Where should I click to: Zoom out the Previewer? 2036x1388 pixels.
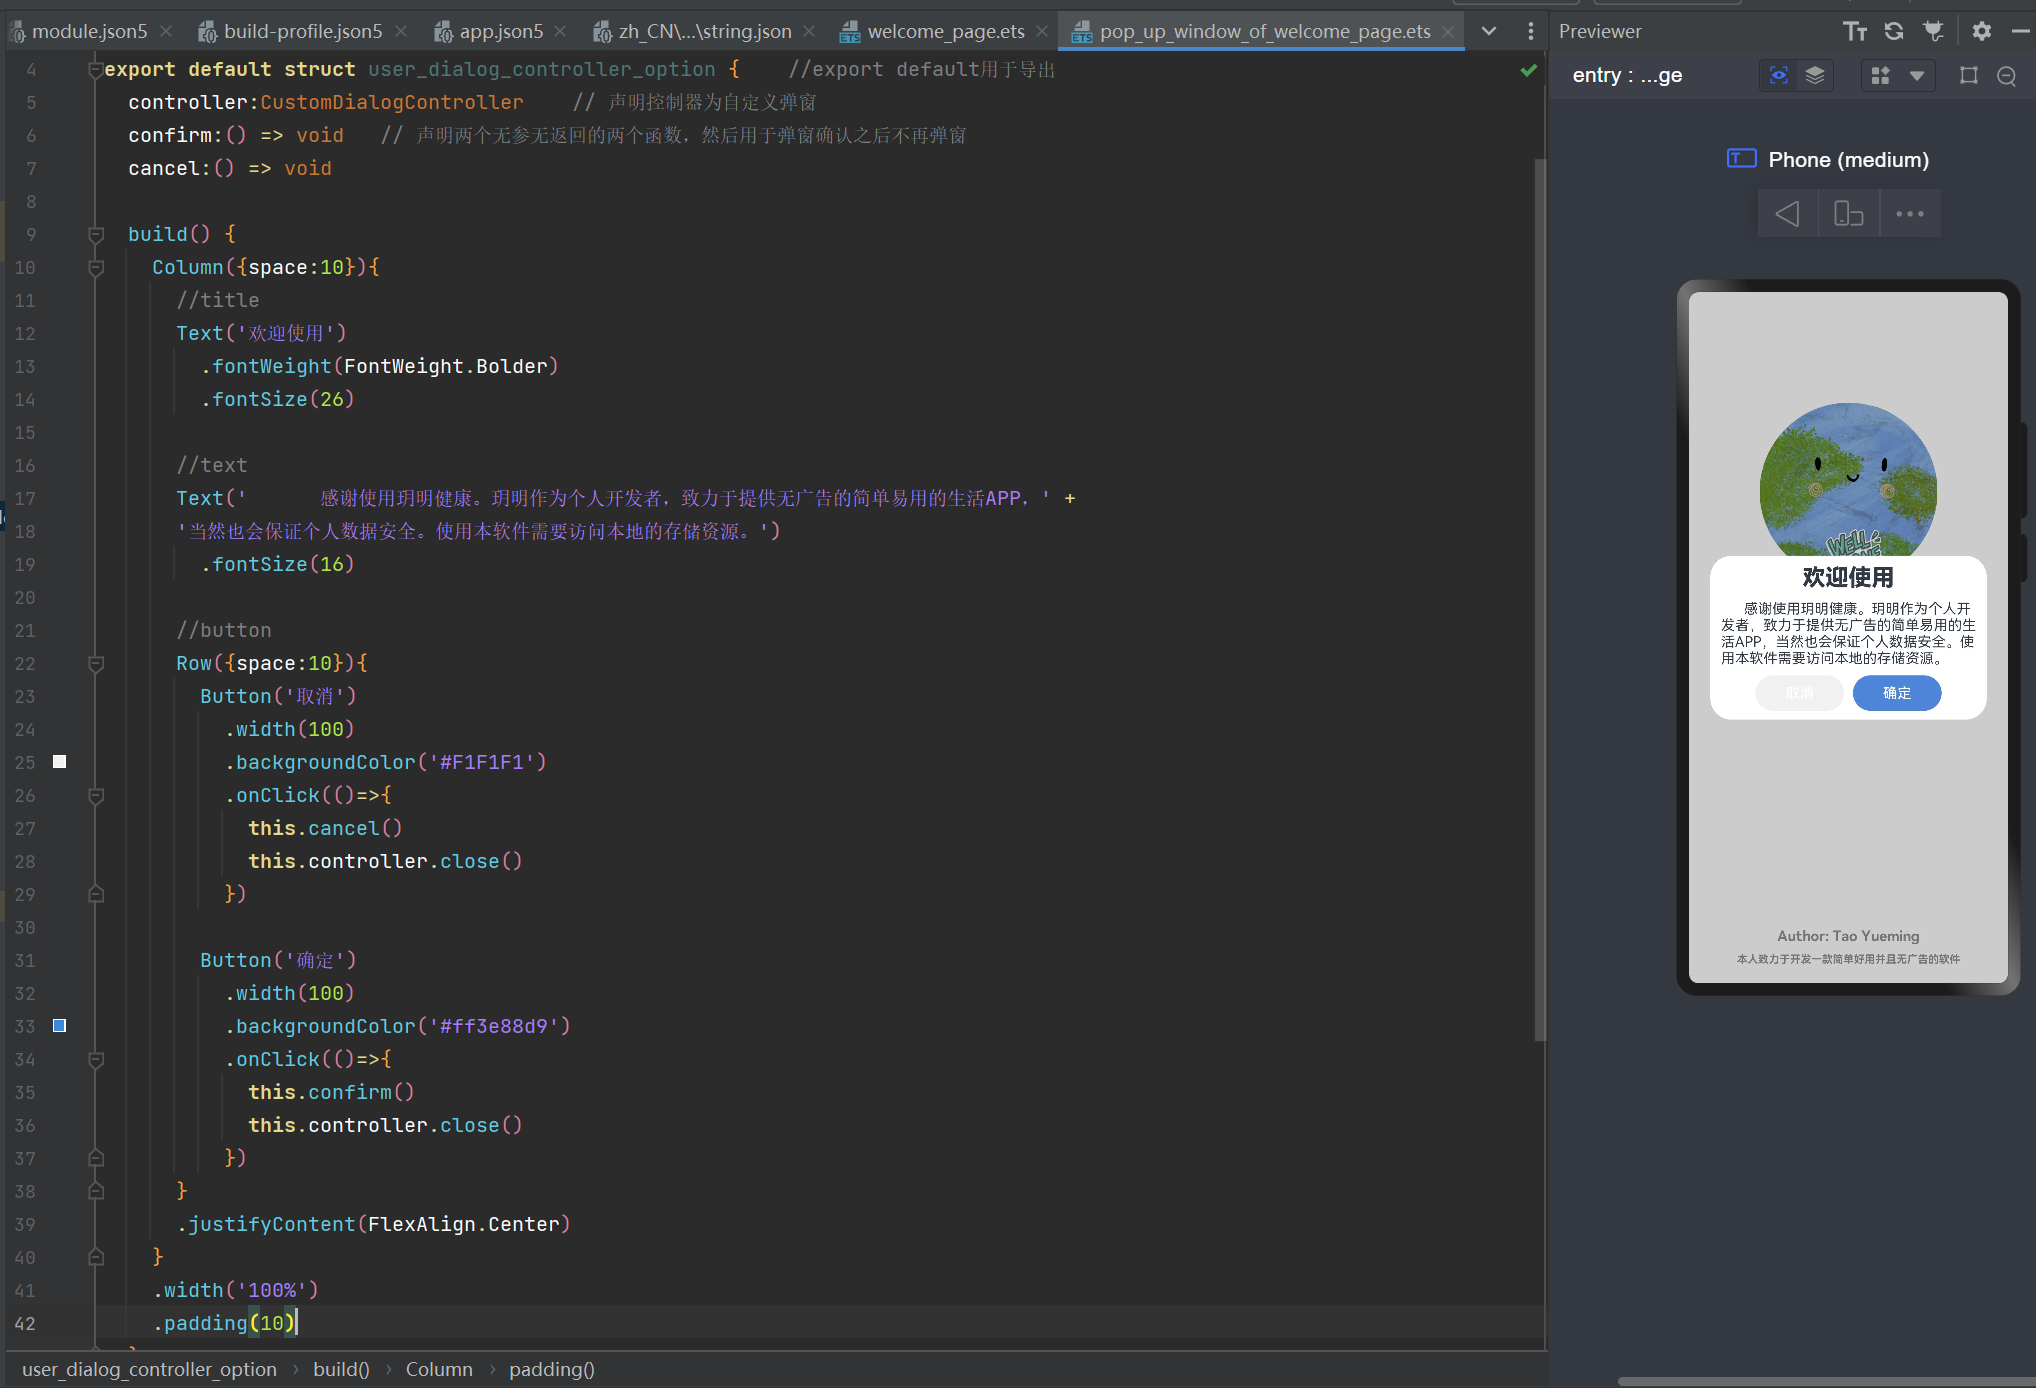[x=2007, y=76]
